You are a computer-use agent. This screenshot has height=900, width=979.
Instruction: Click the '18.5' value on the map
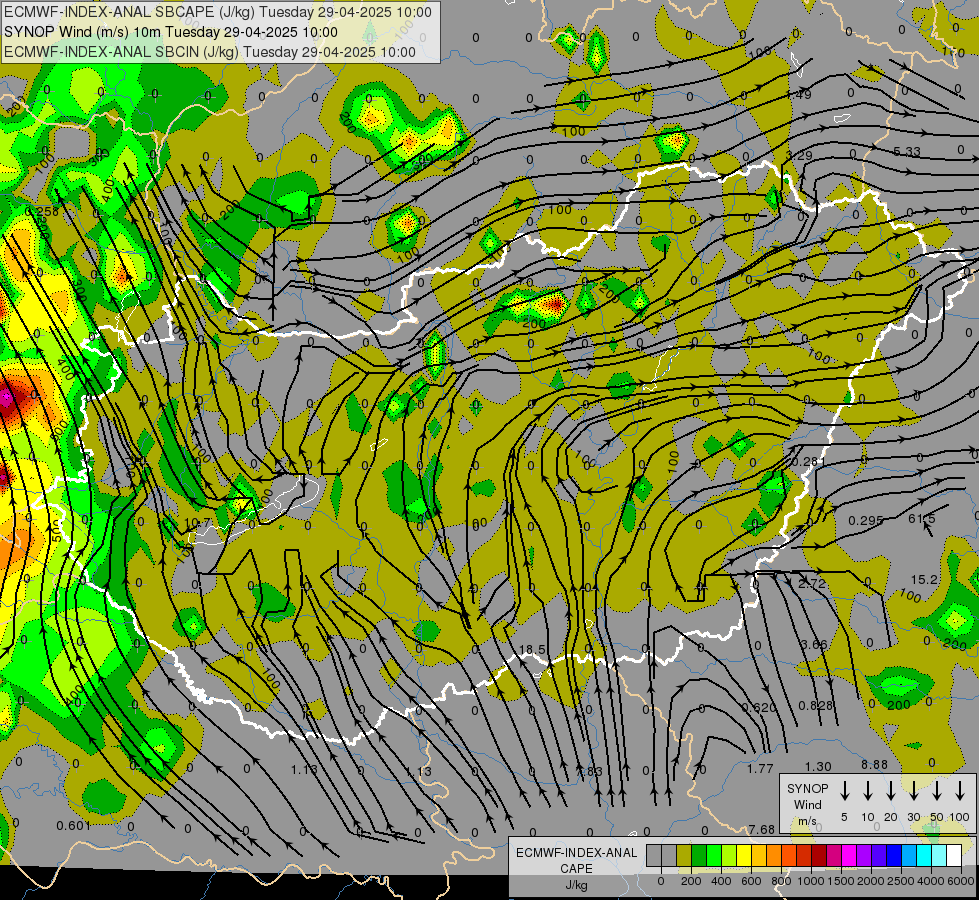coord(532,650)
